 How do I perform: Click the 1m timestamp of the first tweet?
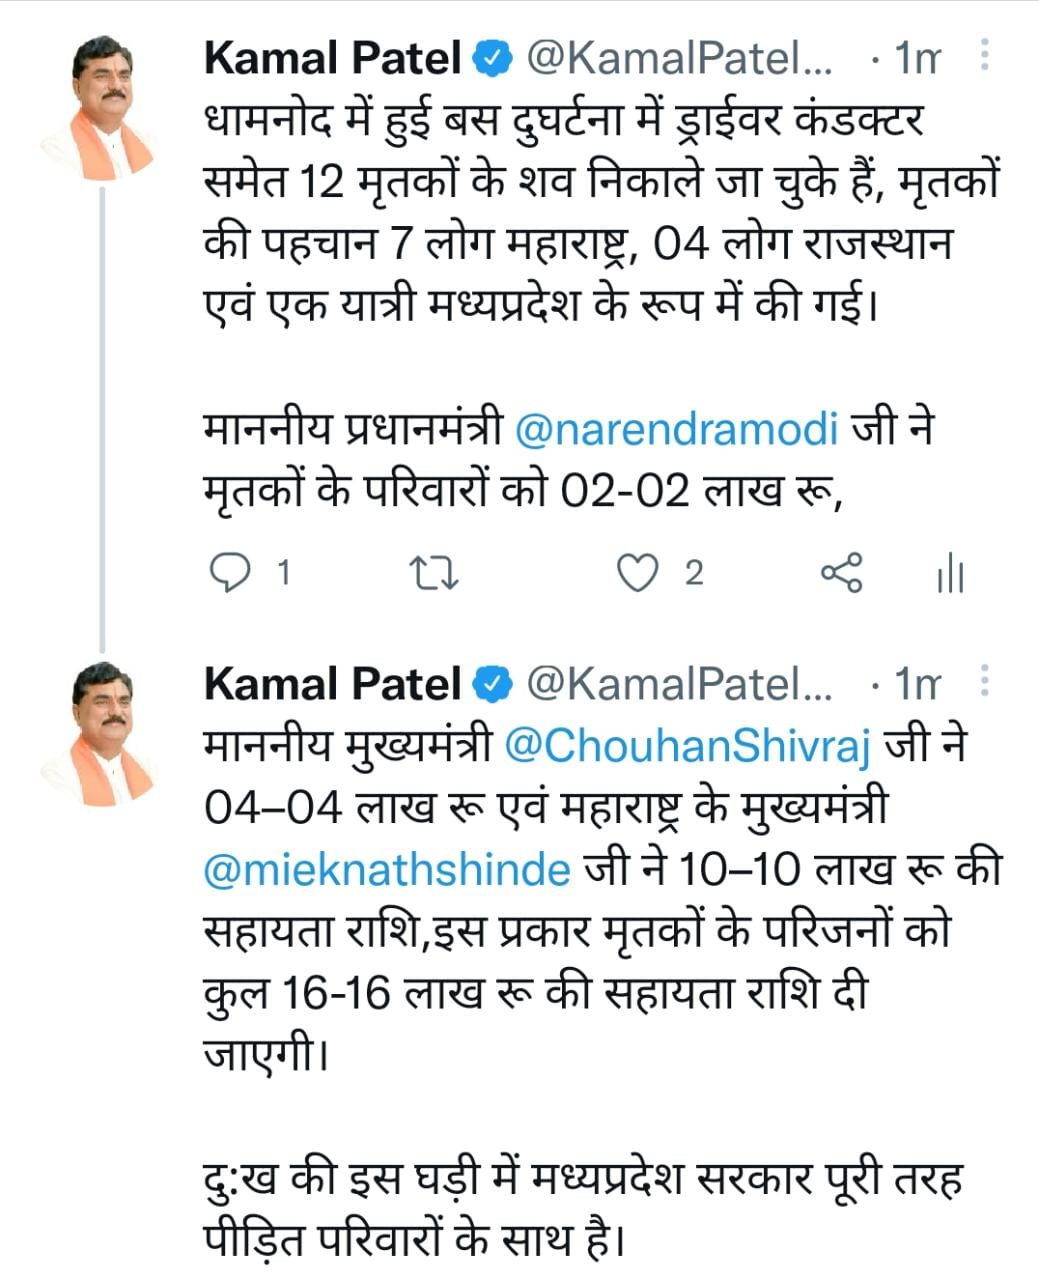[x=917, y=60]
